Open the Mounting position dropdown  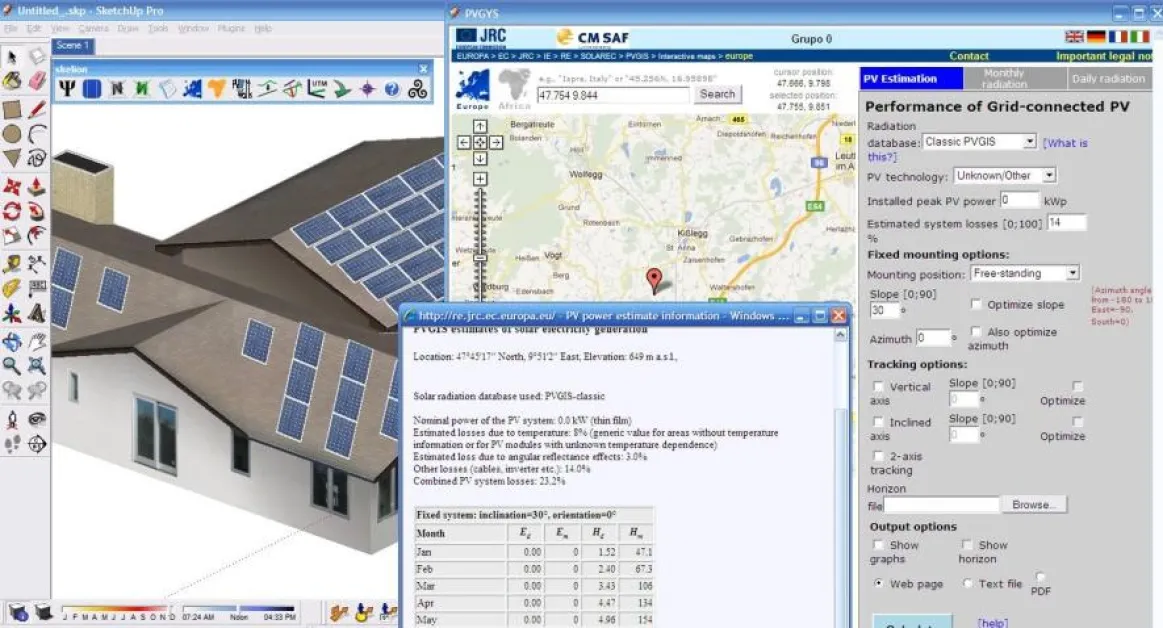pos(1024,274)
